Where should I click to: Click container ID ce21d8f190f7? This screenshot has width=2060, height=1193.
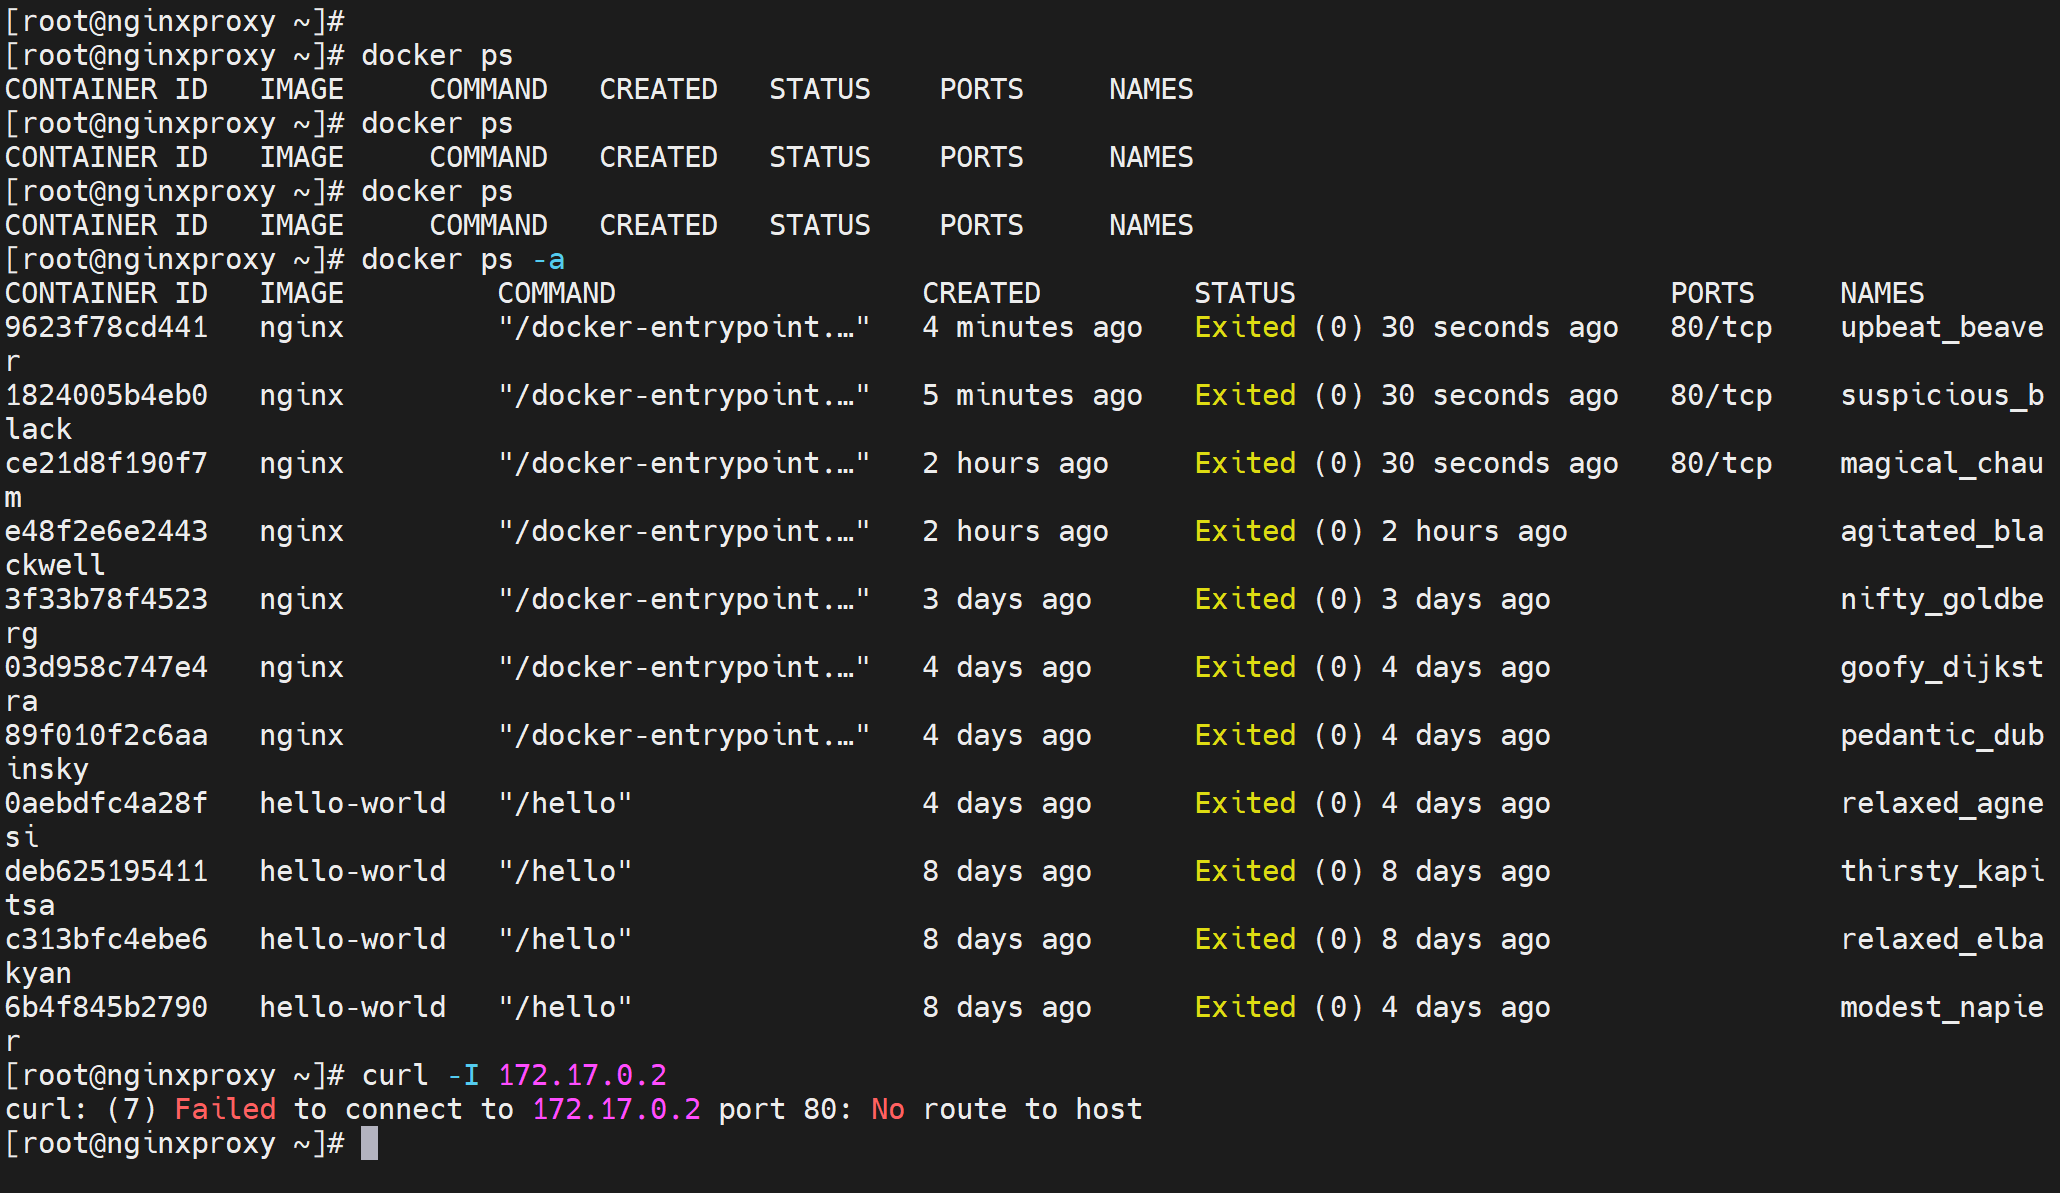pos(106,463)
